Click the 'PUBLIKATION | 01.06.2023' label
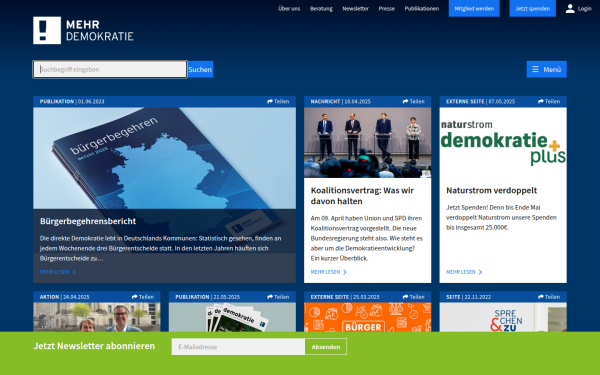Viewport: 600px width, 375px height. coord(72,101)
